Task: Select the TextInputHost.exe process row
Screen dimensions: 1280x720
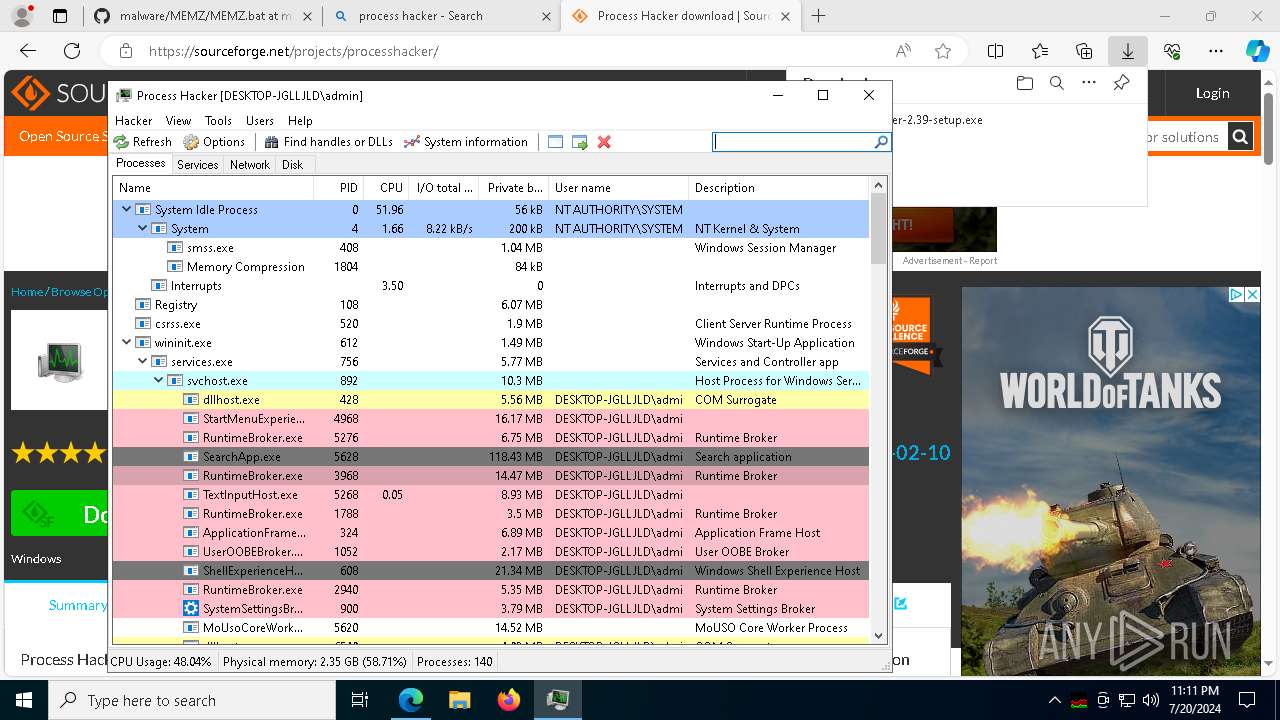Action: pyautogui.click(x=491, y=494)
